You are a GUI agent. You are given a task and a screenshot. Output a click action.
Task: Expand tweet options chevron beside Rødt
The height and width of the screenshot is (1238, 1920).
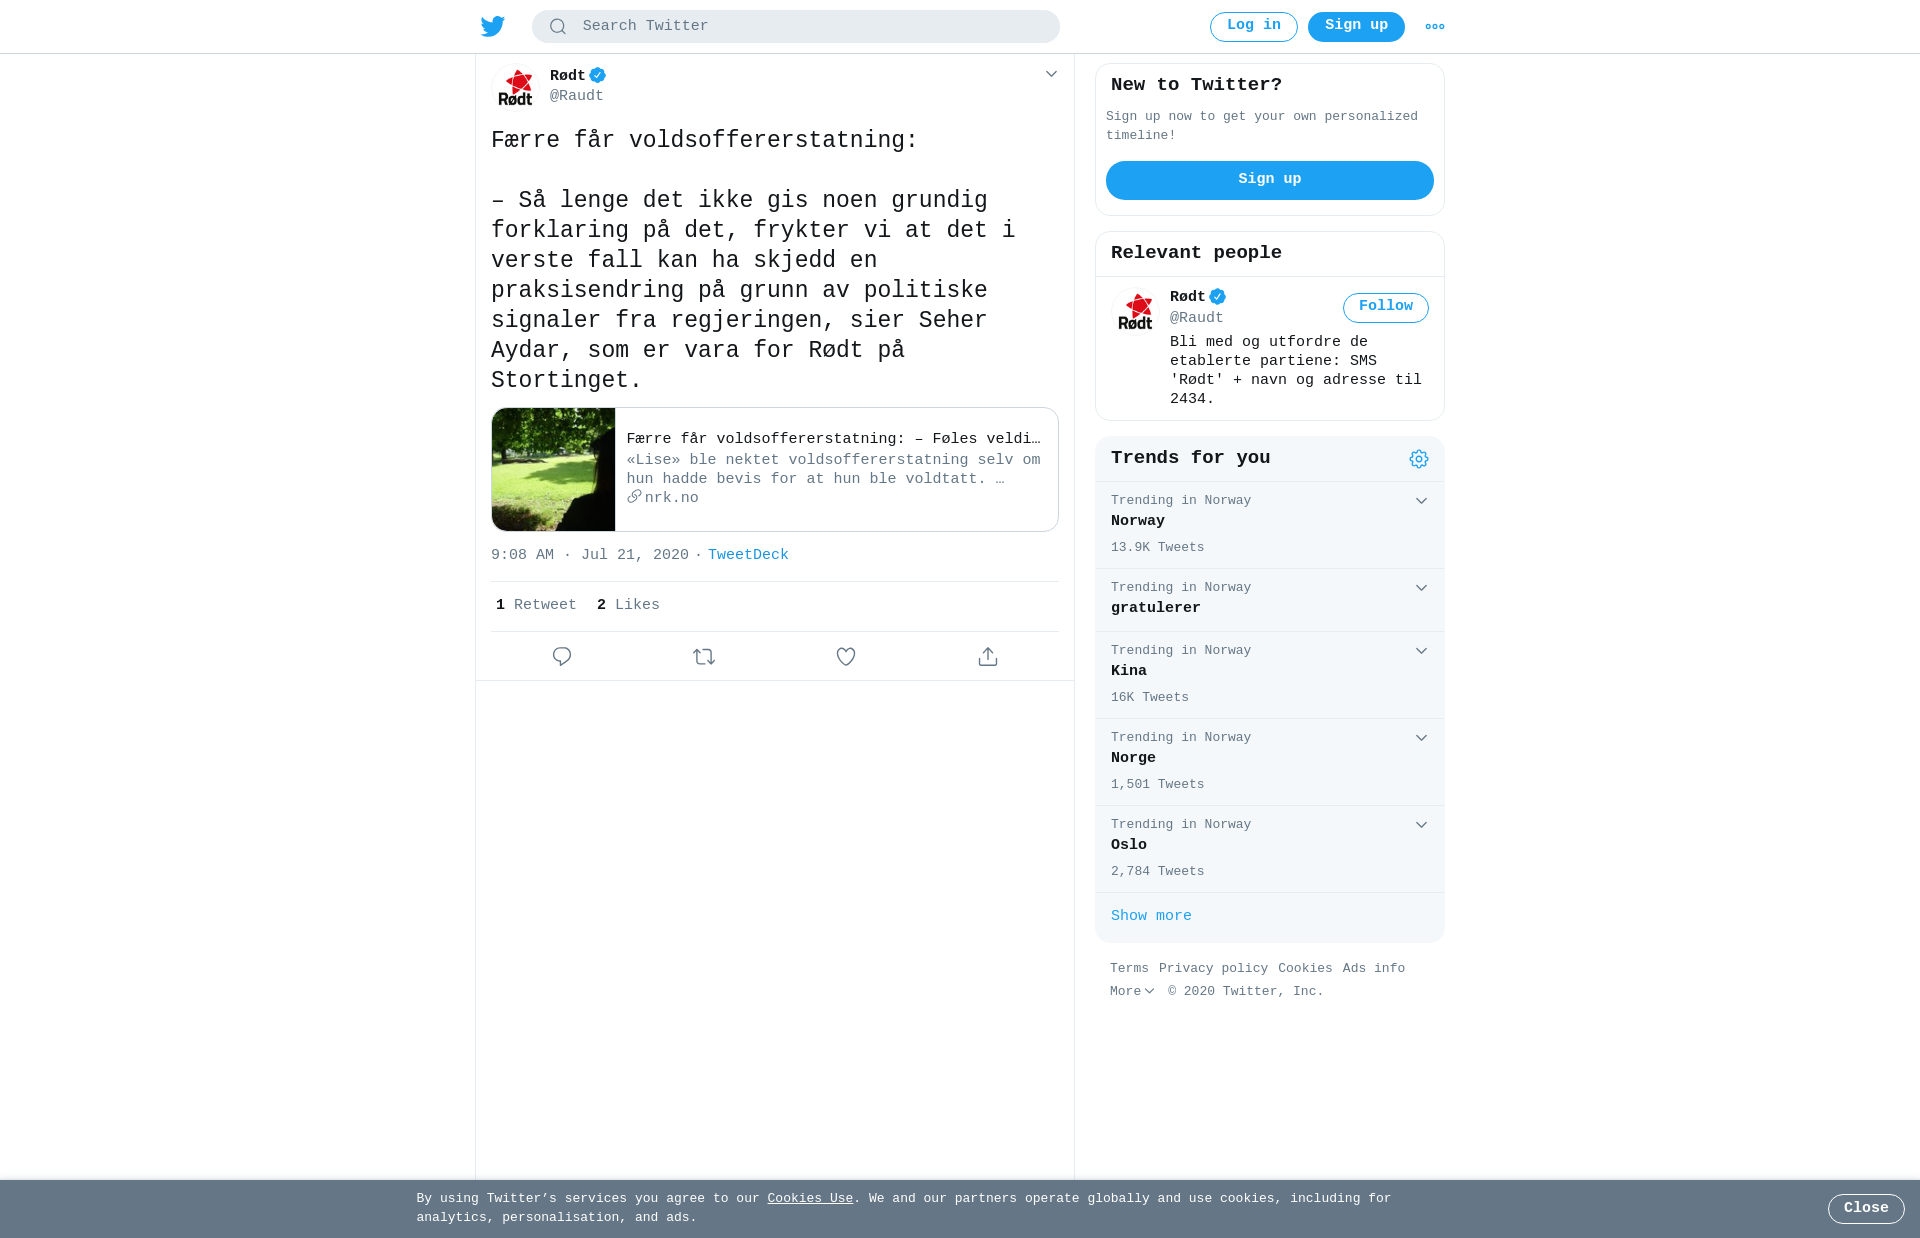pos(1051,74)
